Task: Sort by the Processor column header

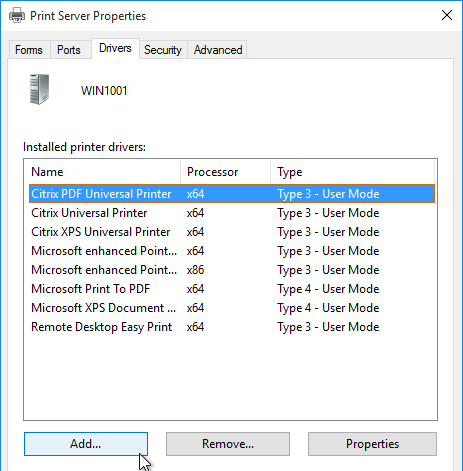Action: [x=225, y=172]
